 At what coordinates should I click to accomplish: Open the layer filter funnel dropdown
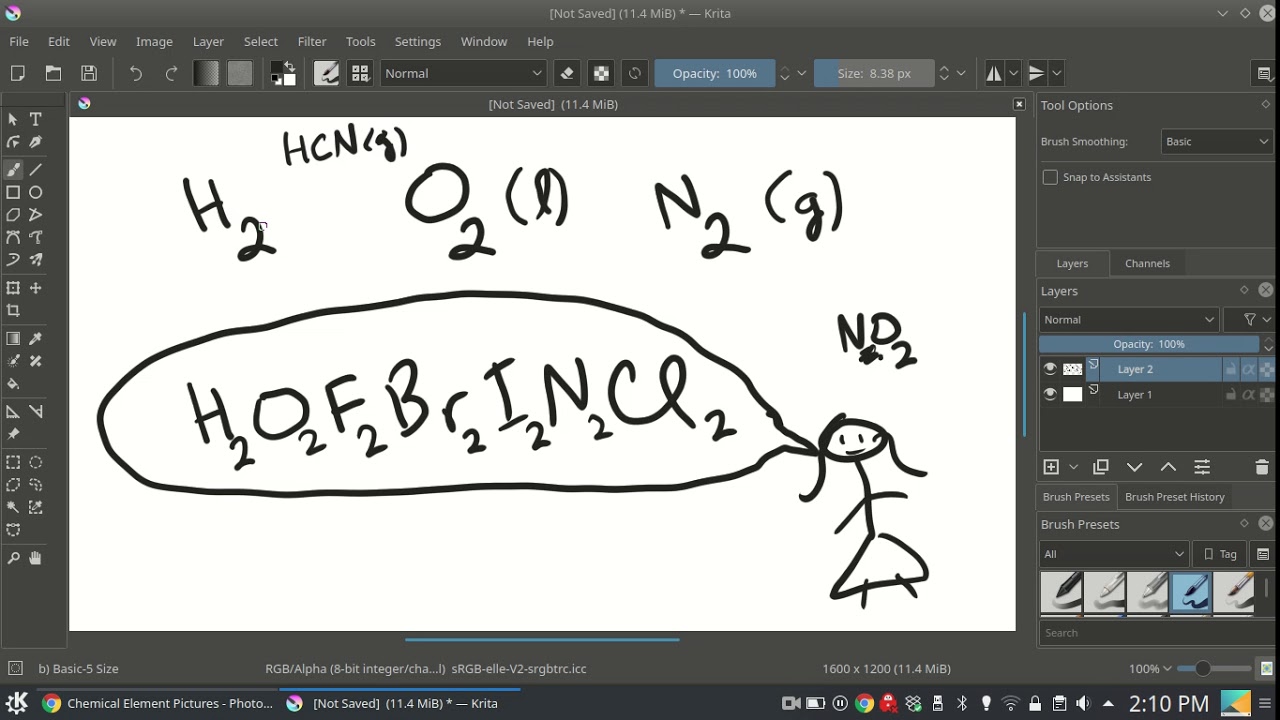tap(1256, 320)
